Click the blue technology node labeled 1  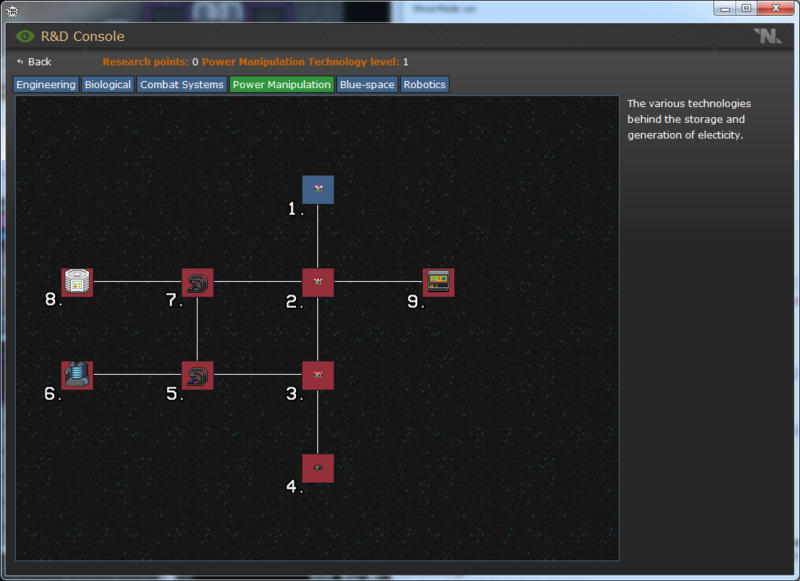tap(317, 190)
